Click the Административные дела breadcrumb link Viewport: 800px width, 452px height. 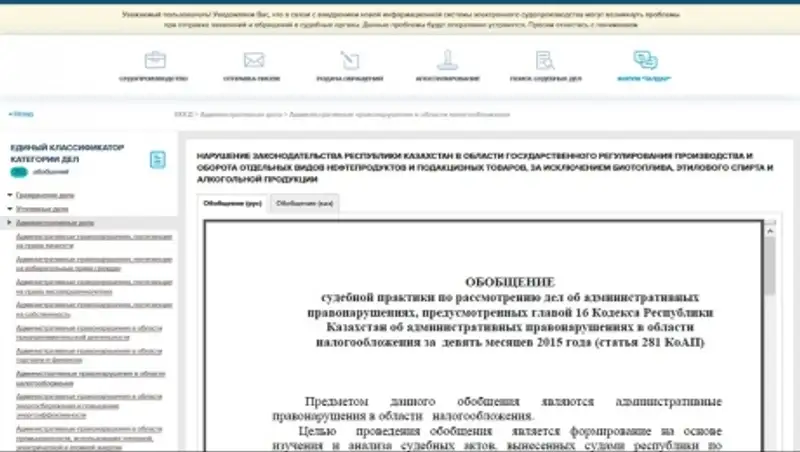click(x=241, y=114)
